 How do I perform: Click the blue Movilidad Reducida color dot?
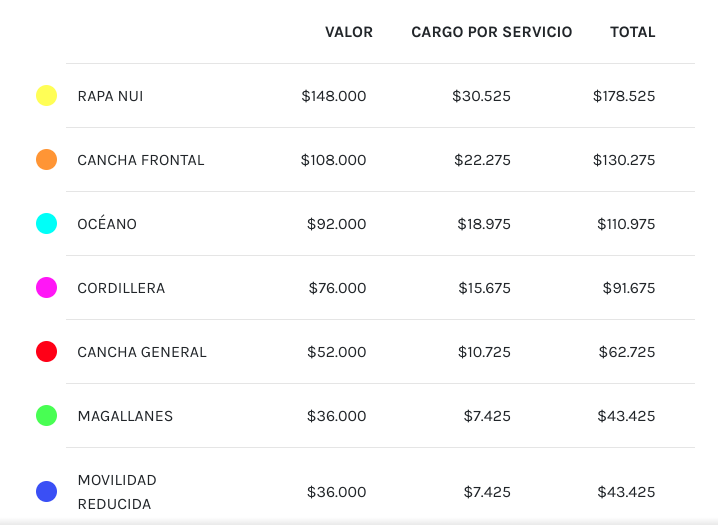pos(46,492)
